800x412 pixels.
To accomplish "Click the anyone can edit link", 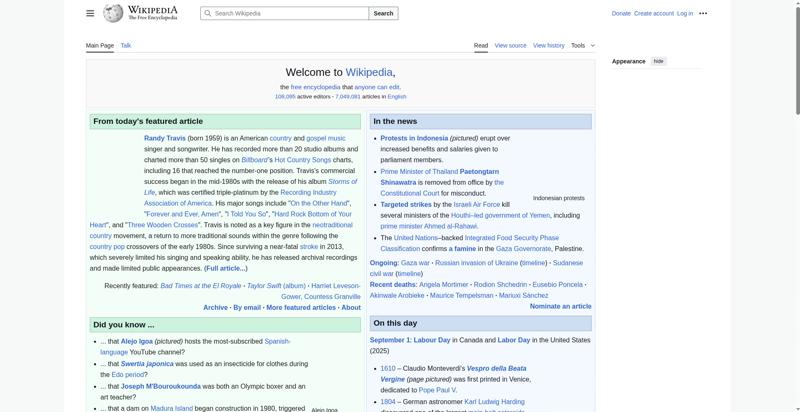I will (377, 87).
